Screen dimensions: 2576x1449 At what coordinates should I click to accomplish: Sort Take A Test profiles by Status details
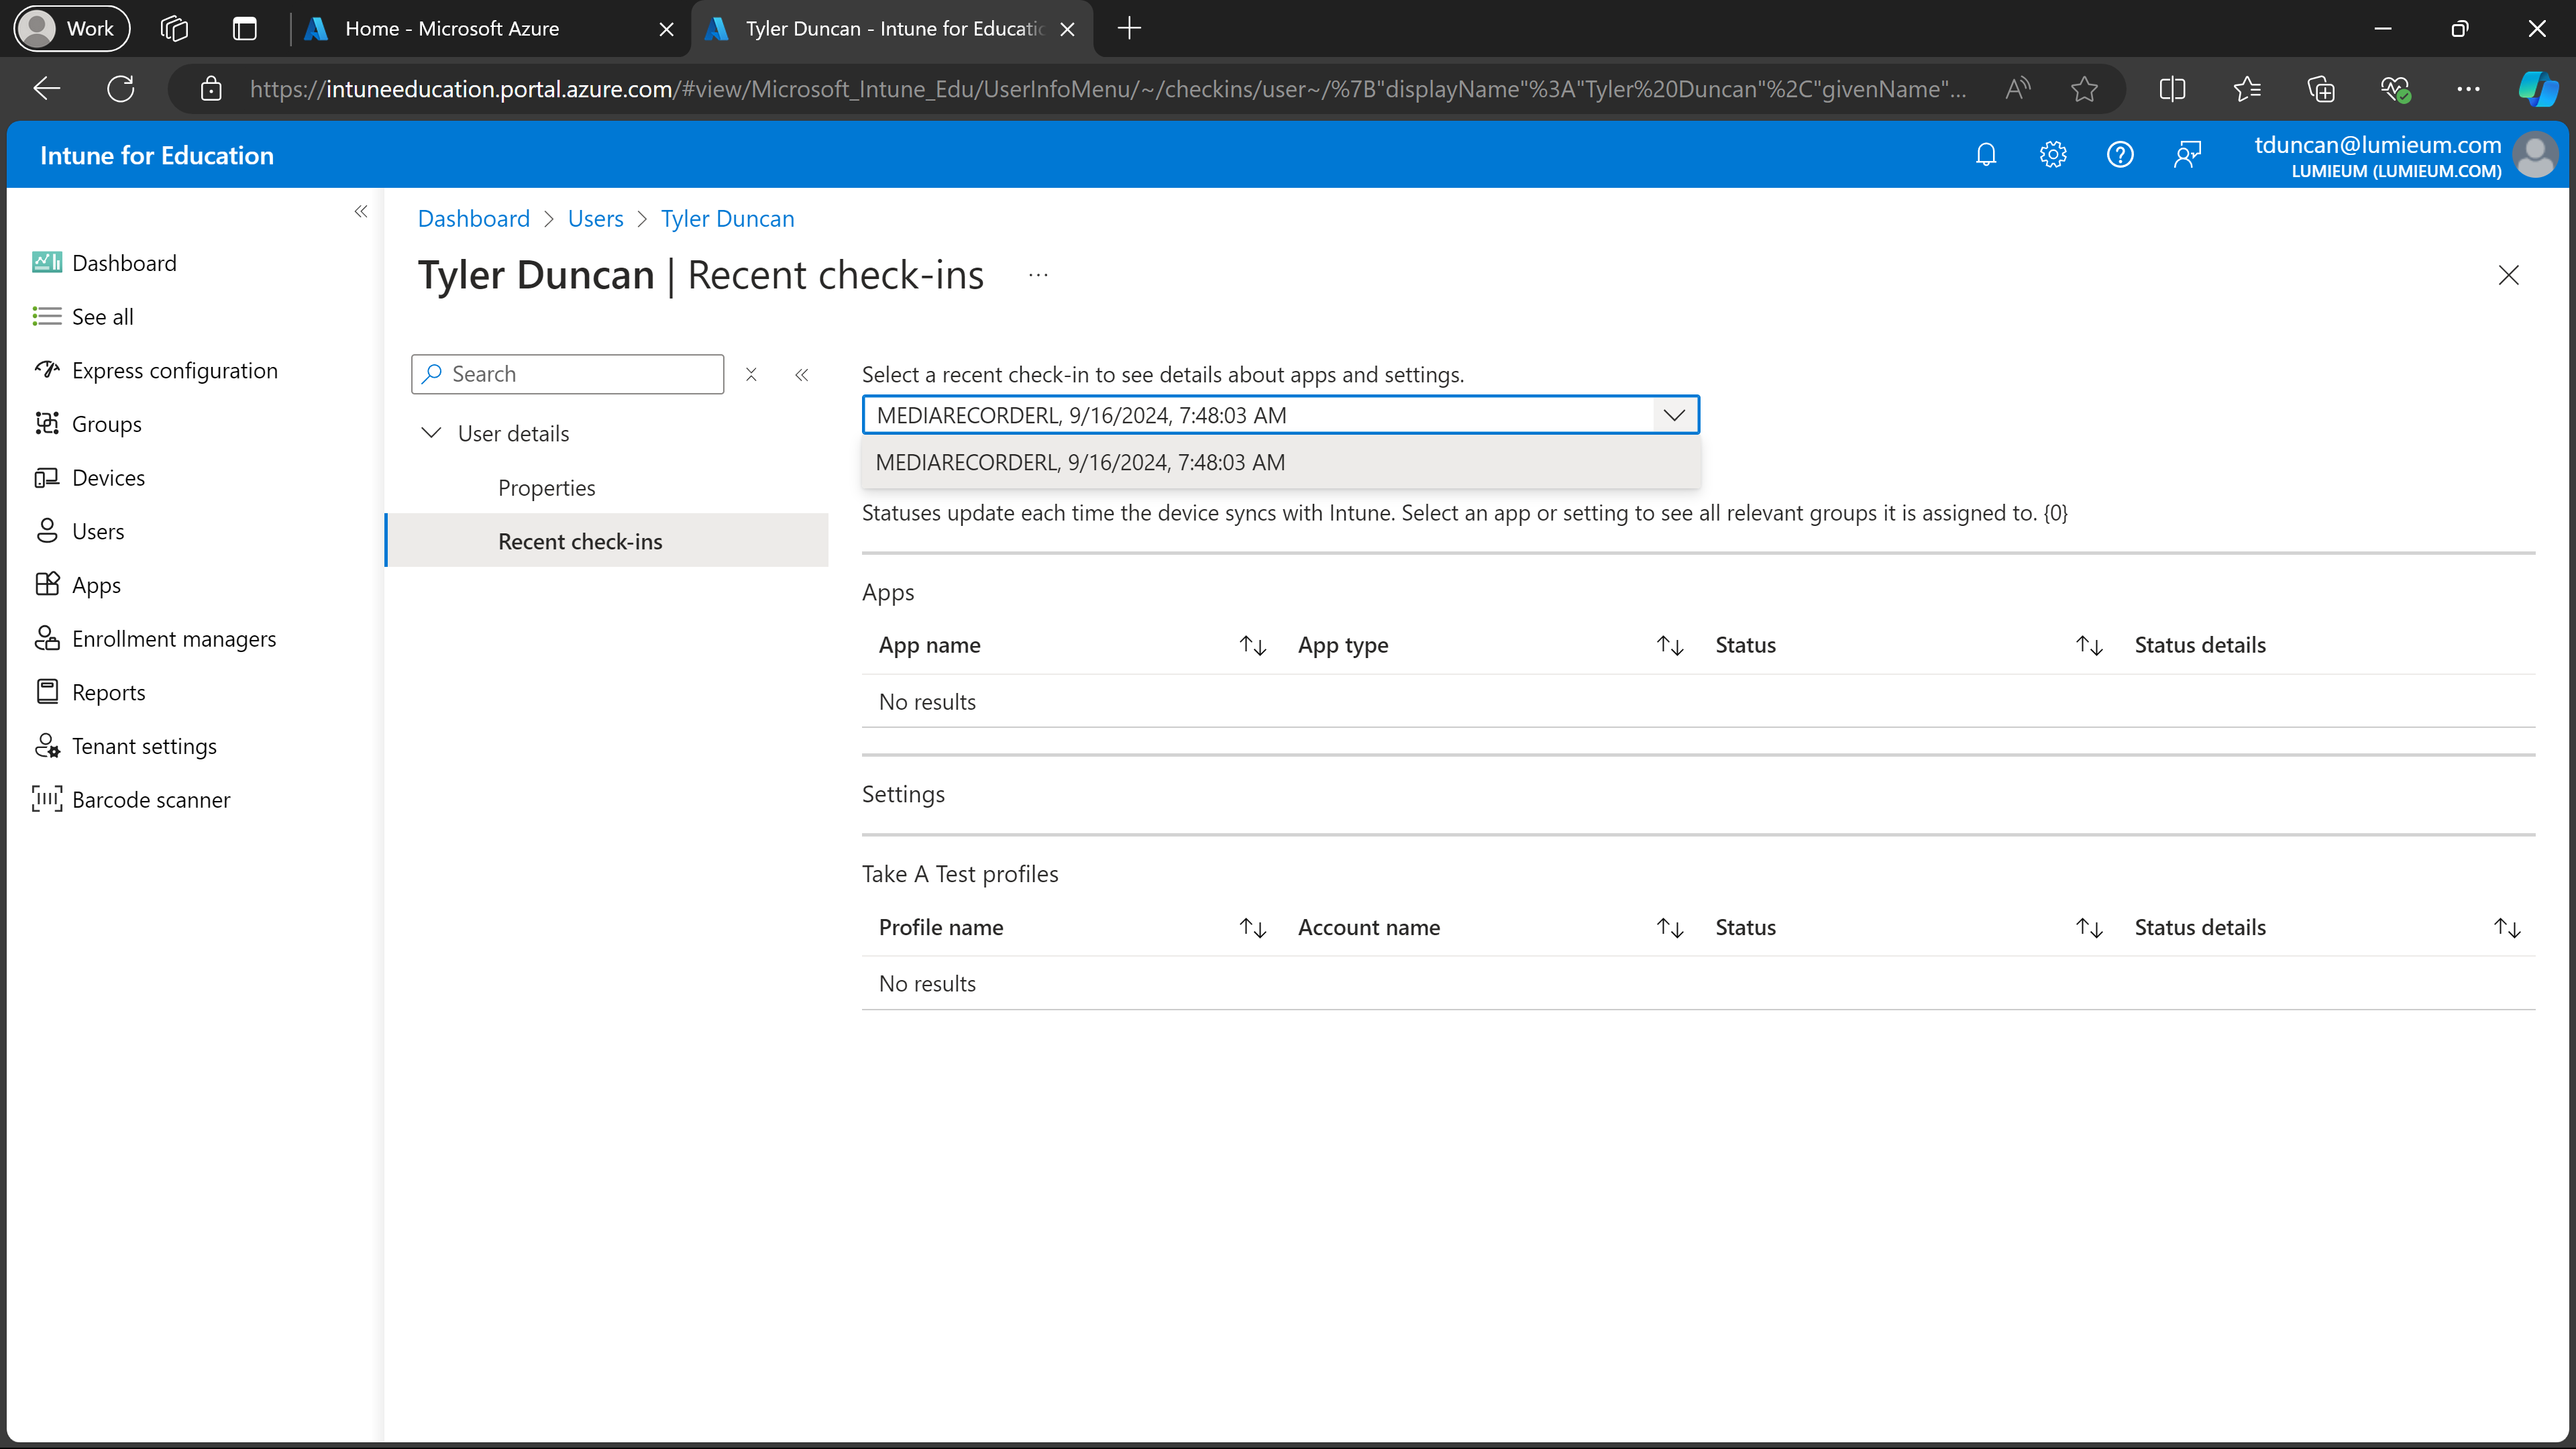[2507, 928]
